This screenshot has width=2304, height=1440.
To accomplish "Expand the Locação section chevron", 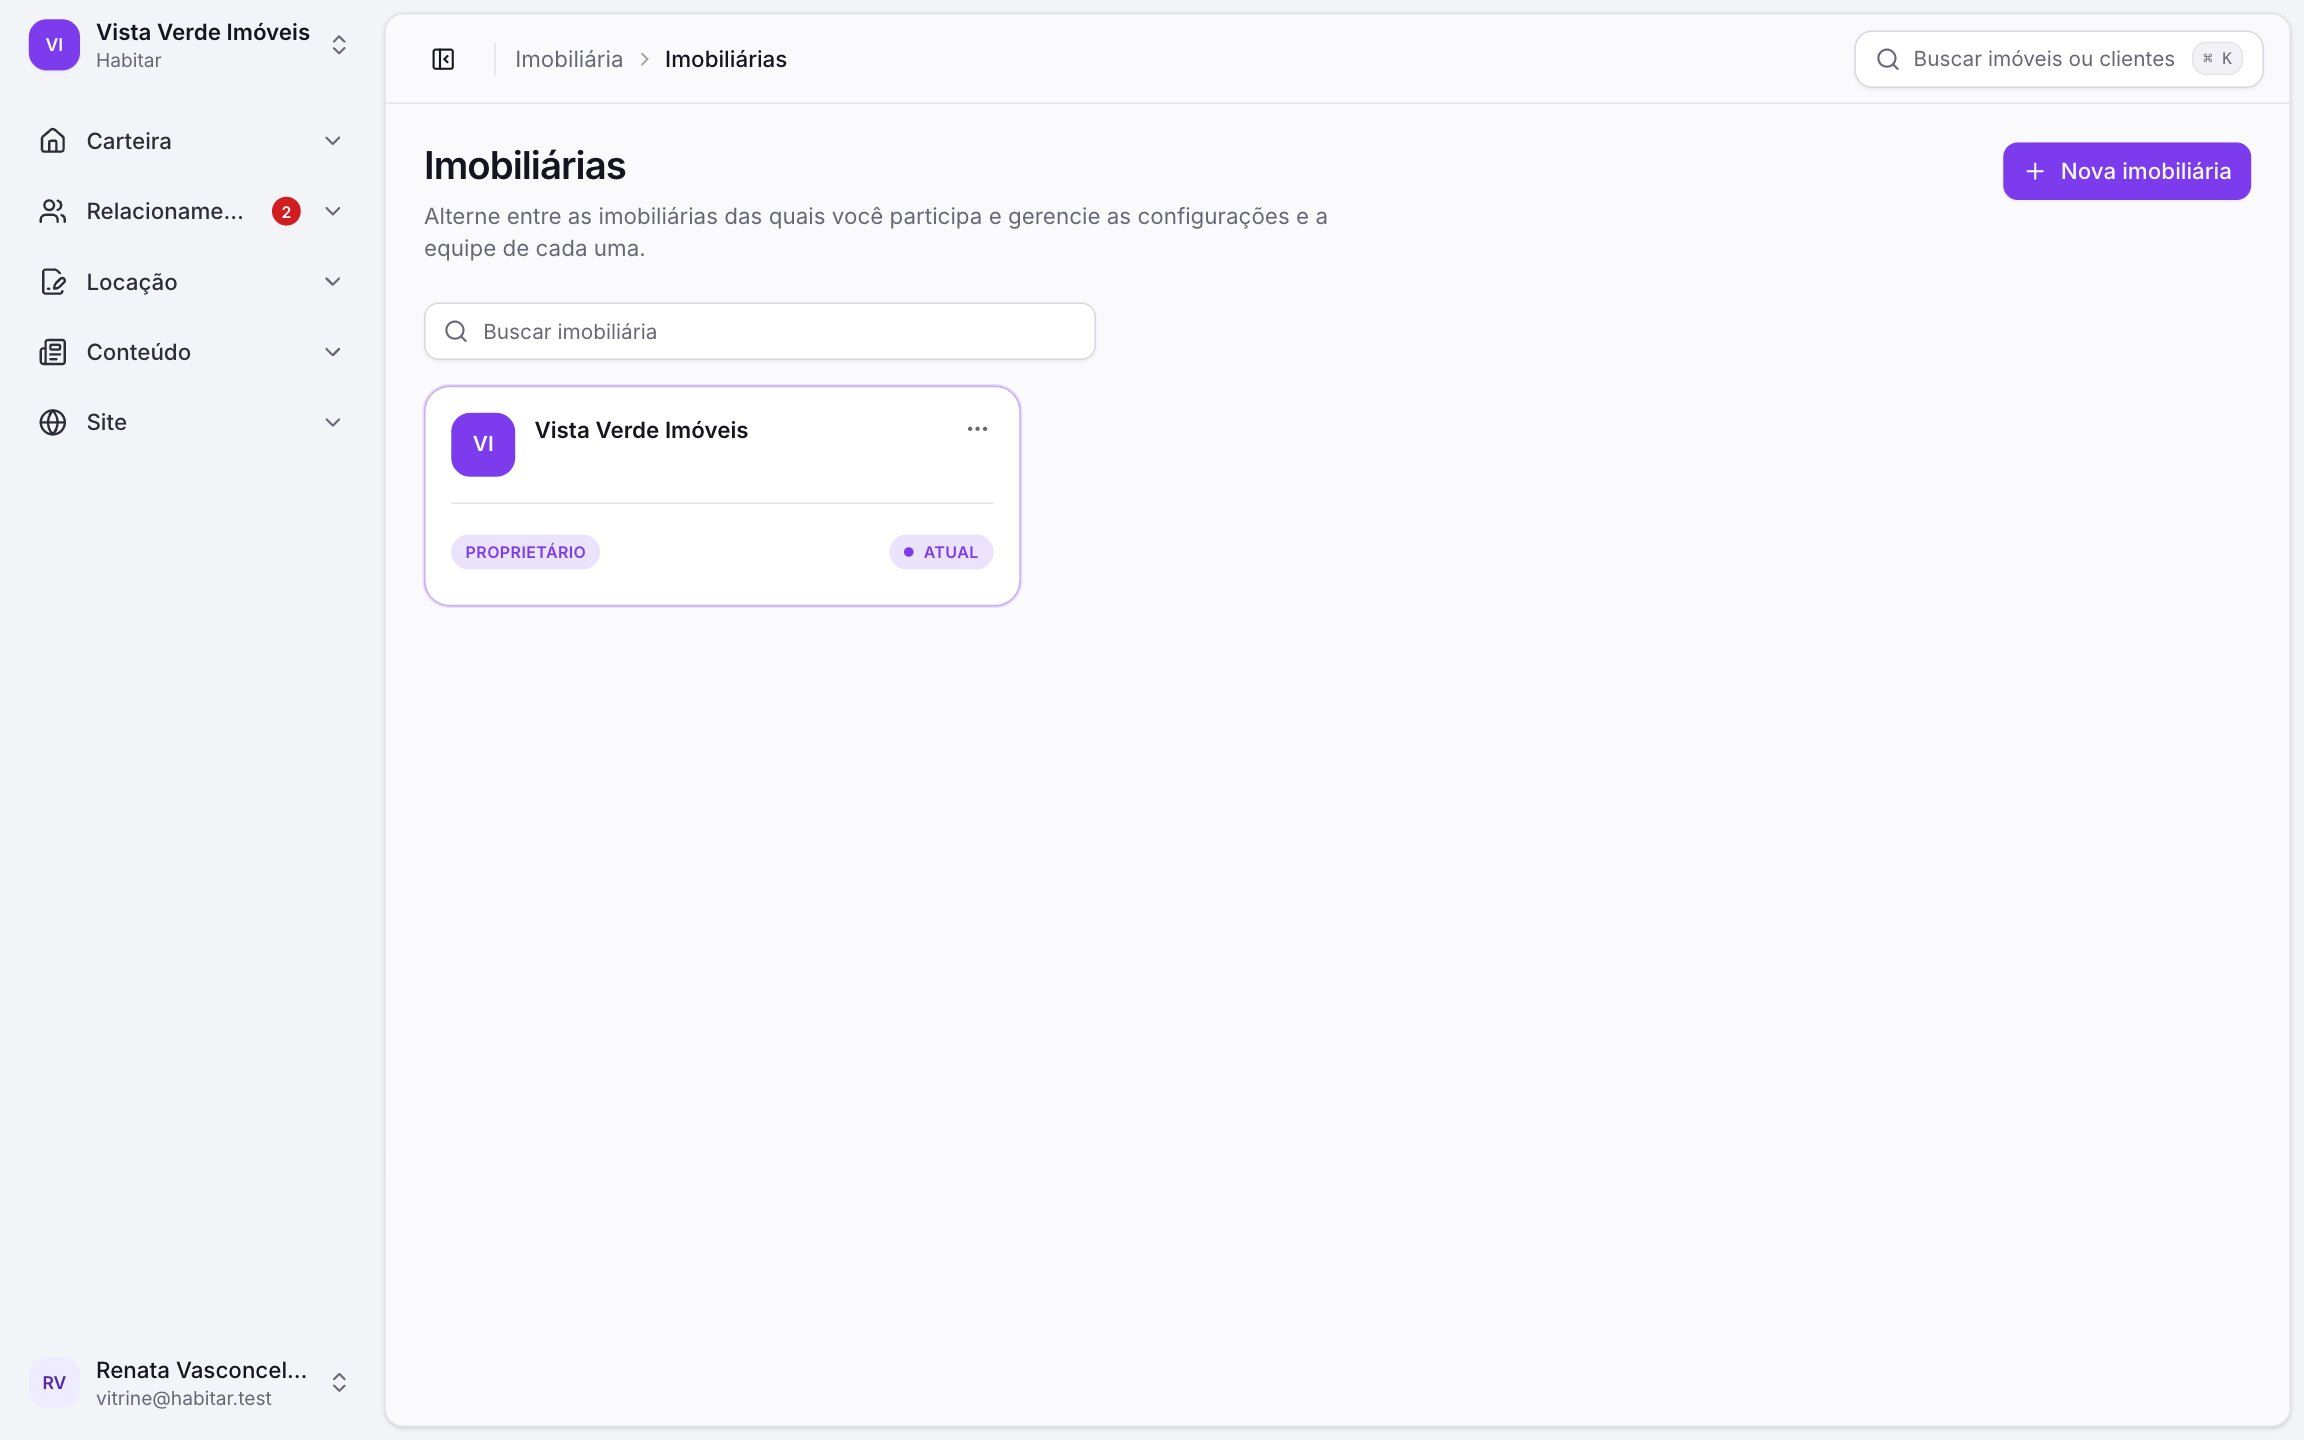I will (x=333, y=282).
